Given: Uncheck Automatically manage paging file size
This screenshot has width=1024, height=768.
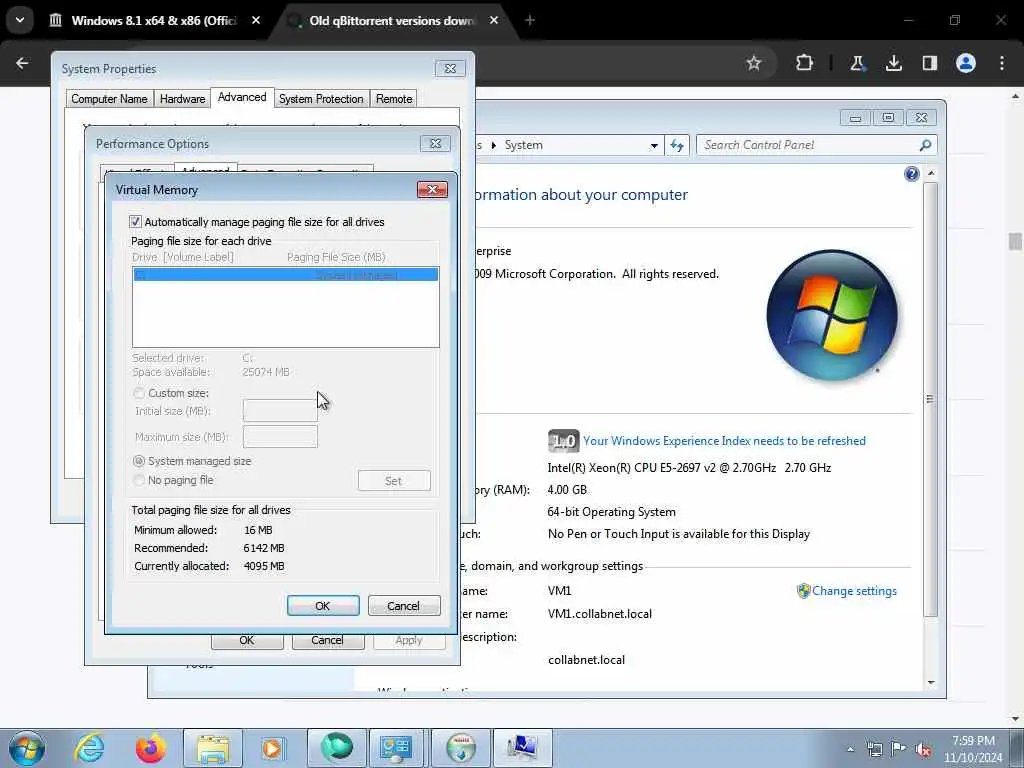Looking at the screenshot, I should coord(135,221).
